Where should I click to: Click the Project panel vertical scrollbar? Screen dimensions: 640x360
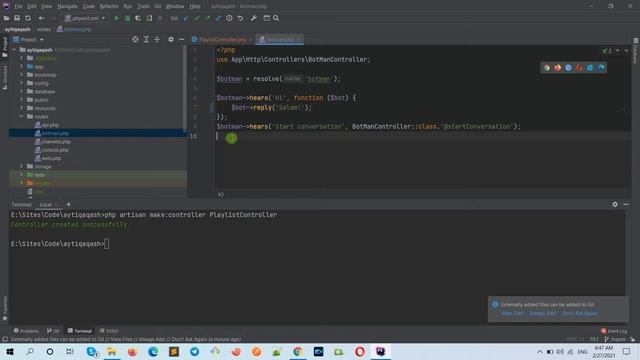(184, 88)
